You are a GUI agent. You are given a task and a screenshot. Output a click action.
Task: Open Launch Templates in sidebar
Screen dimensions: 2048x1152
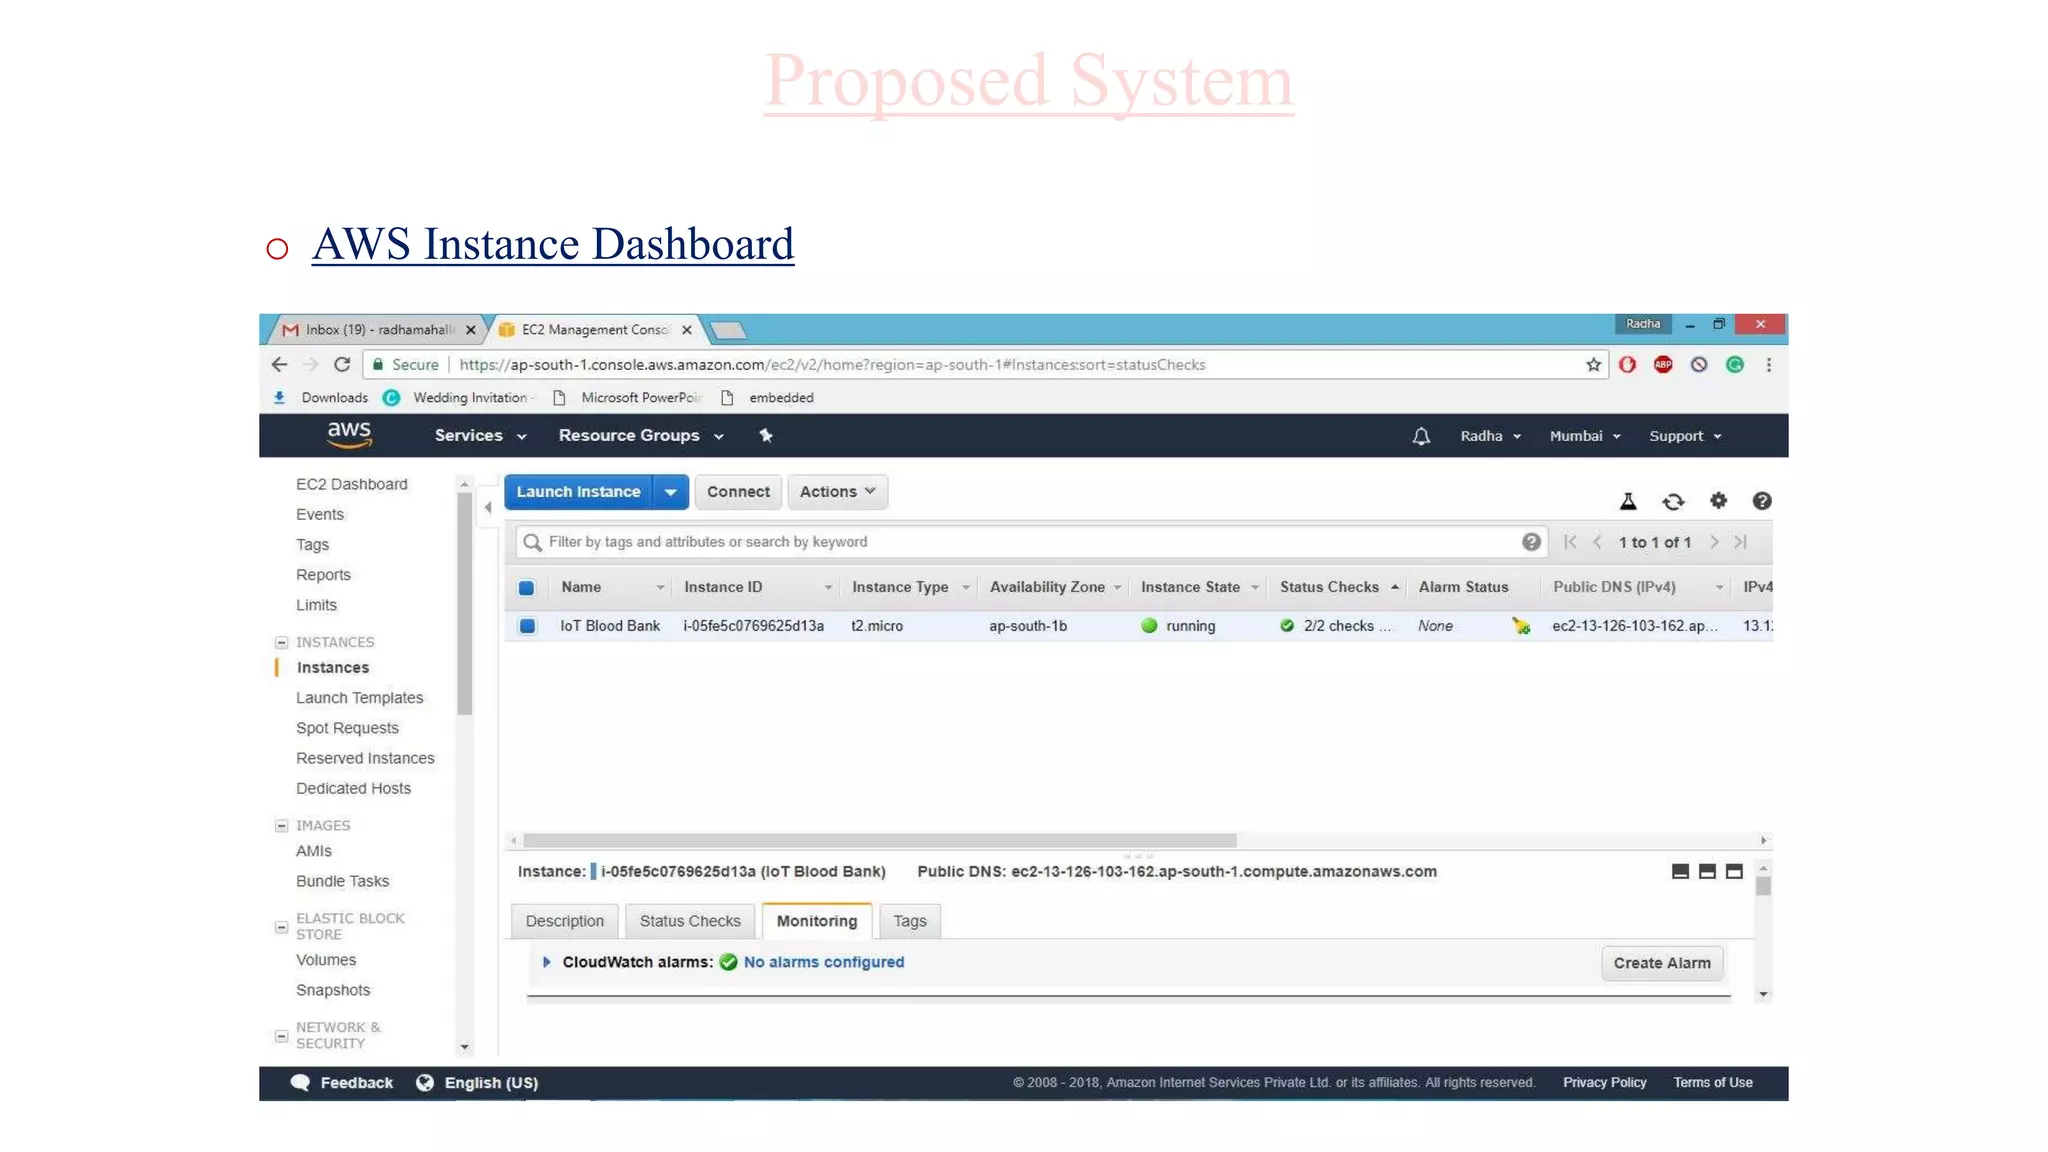pos(360,698)
